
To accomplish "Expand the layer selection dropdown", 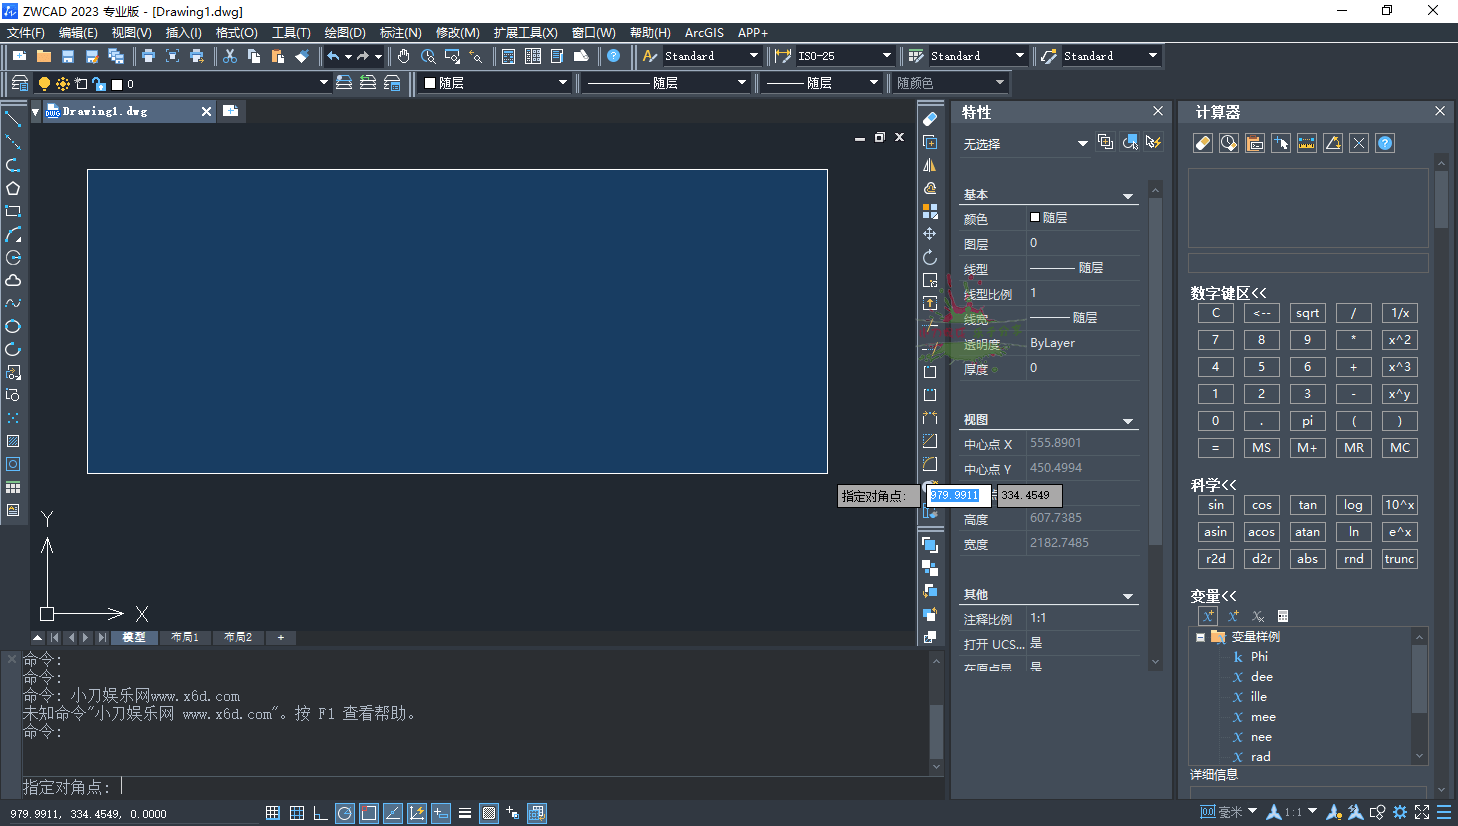I will point(323,83).
